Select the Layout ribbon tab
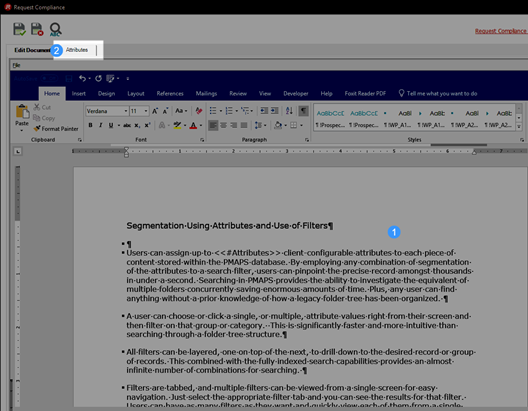This screenshot has height=411, width=528. (x=136, y=94)
